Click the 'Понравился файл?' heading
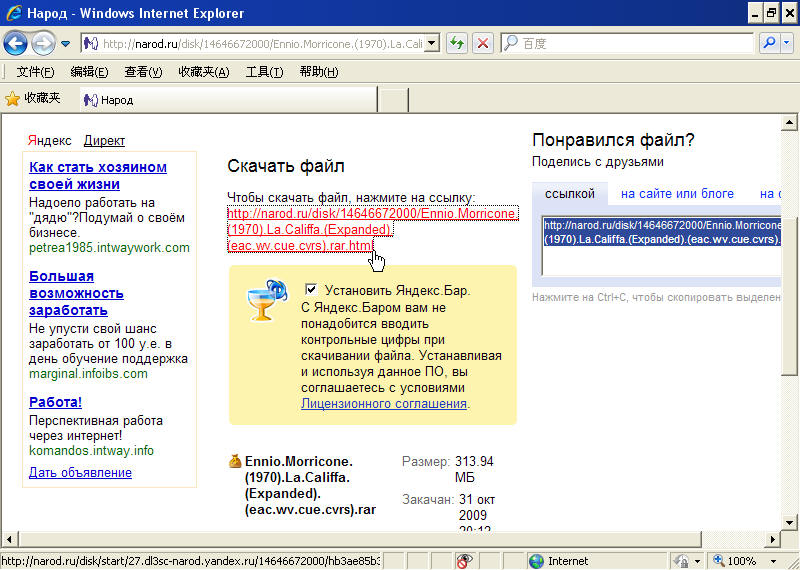This screenshot has width=800, height=570. [x=613, y=140]
